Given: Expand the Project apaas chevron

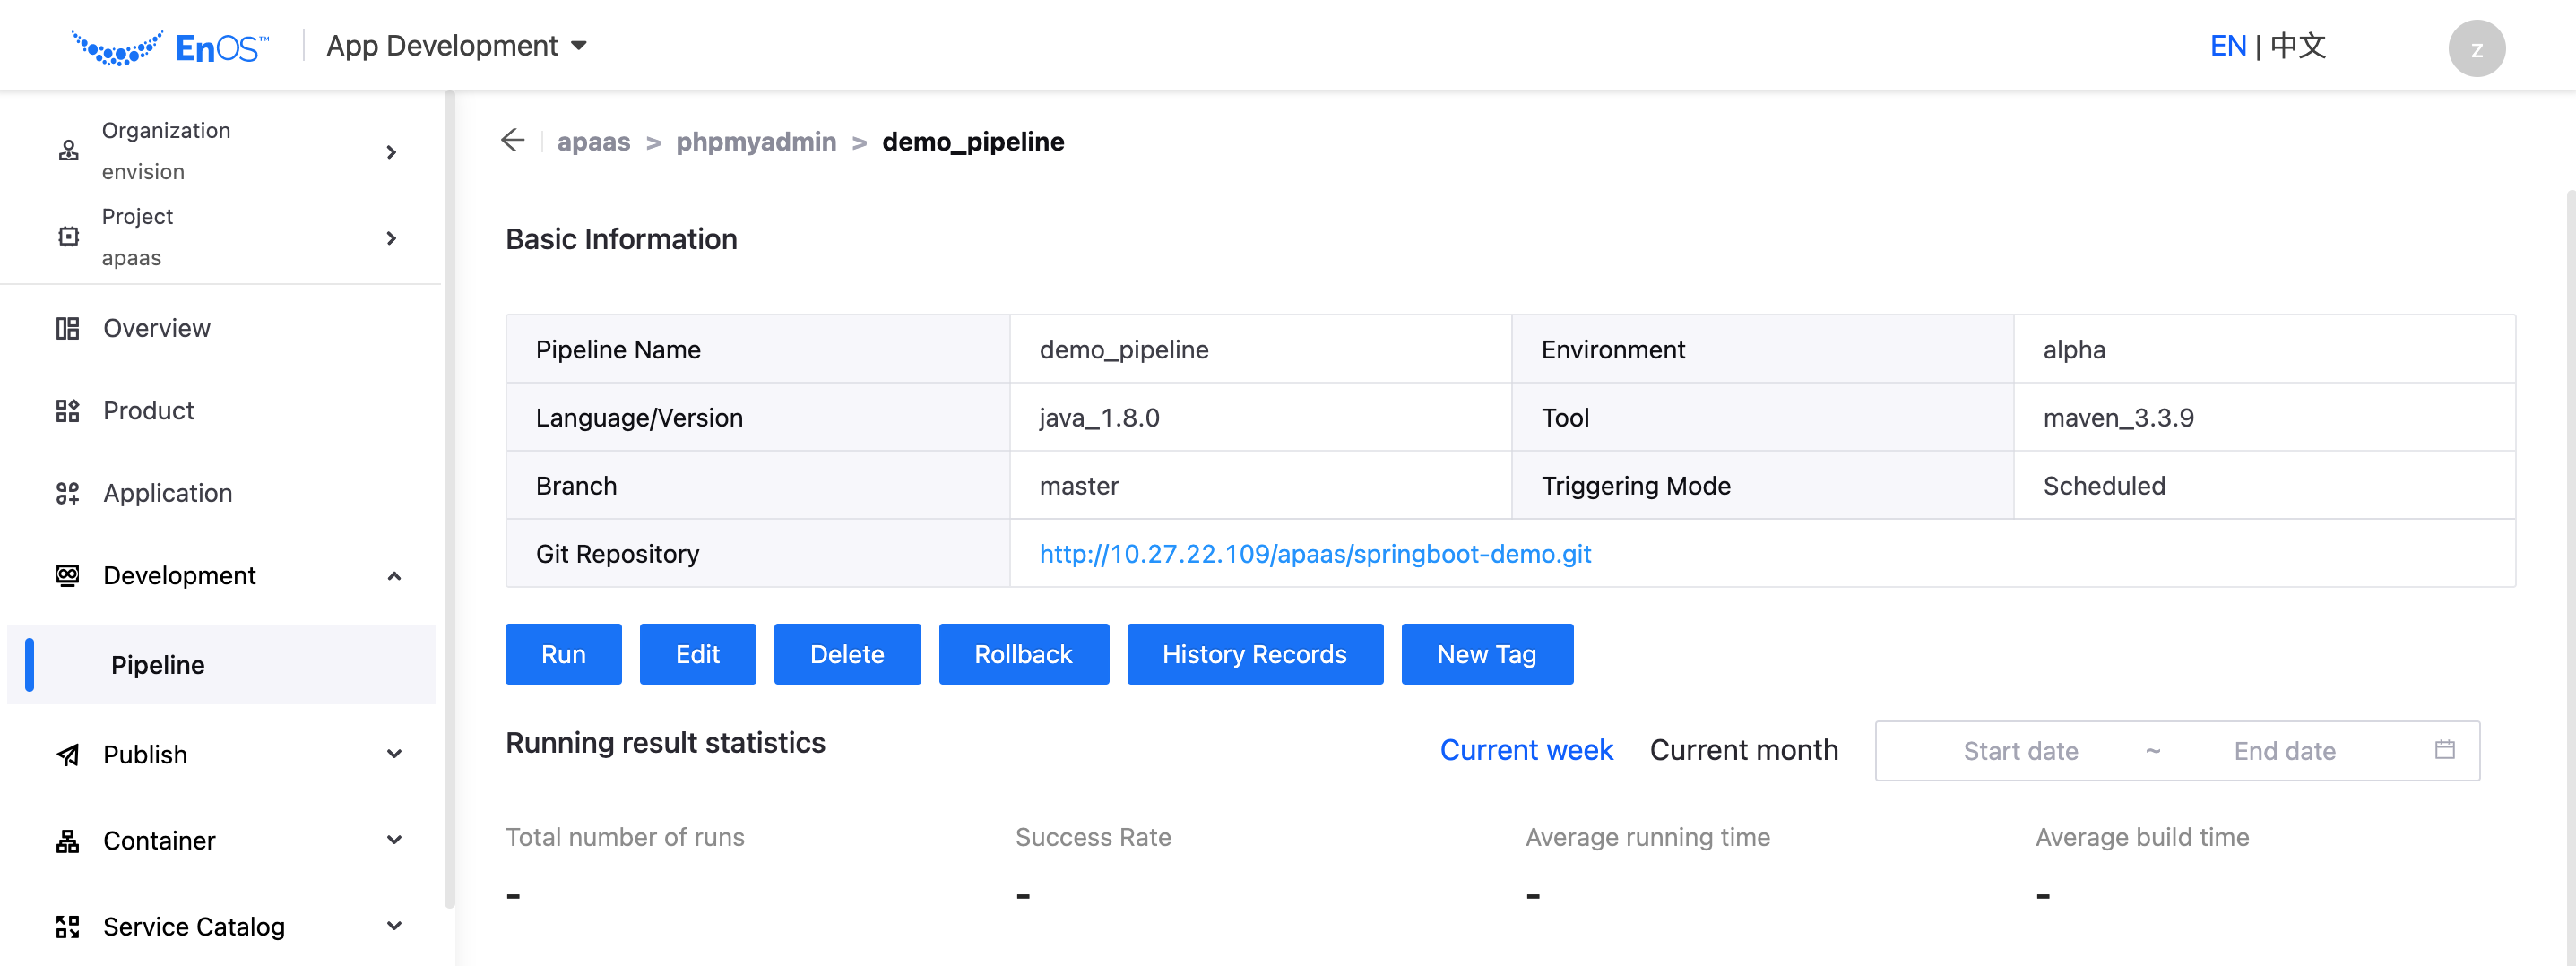Looking at the screenshot, I should pos(391,238).
